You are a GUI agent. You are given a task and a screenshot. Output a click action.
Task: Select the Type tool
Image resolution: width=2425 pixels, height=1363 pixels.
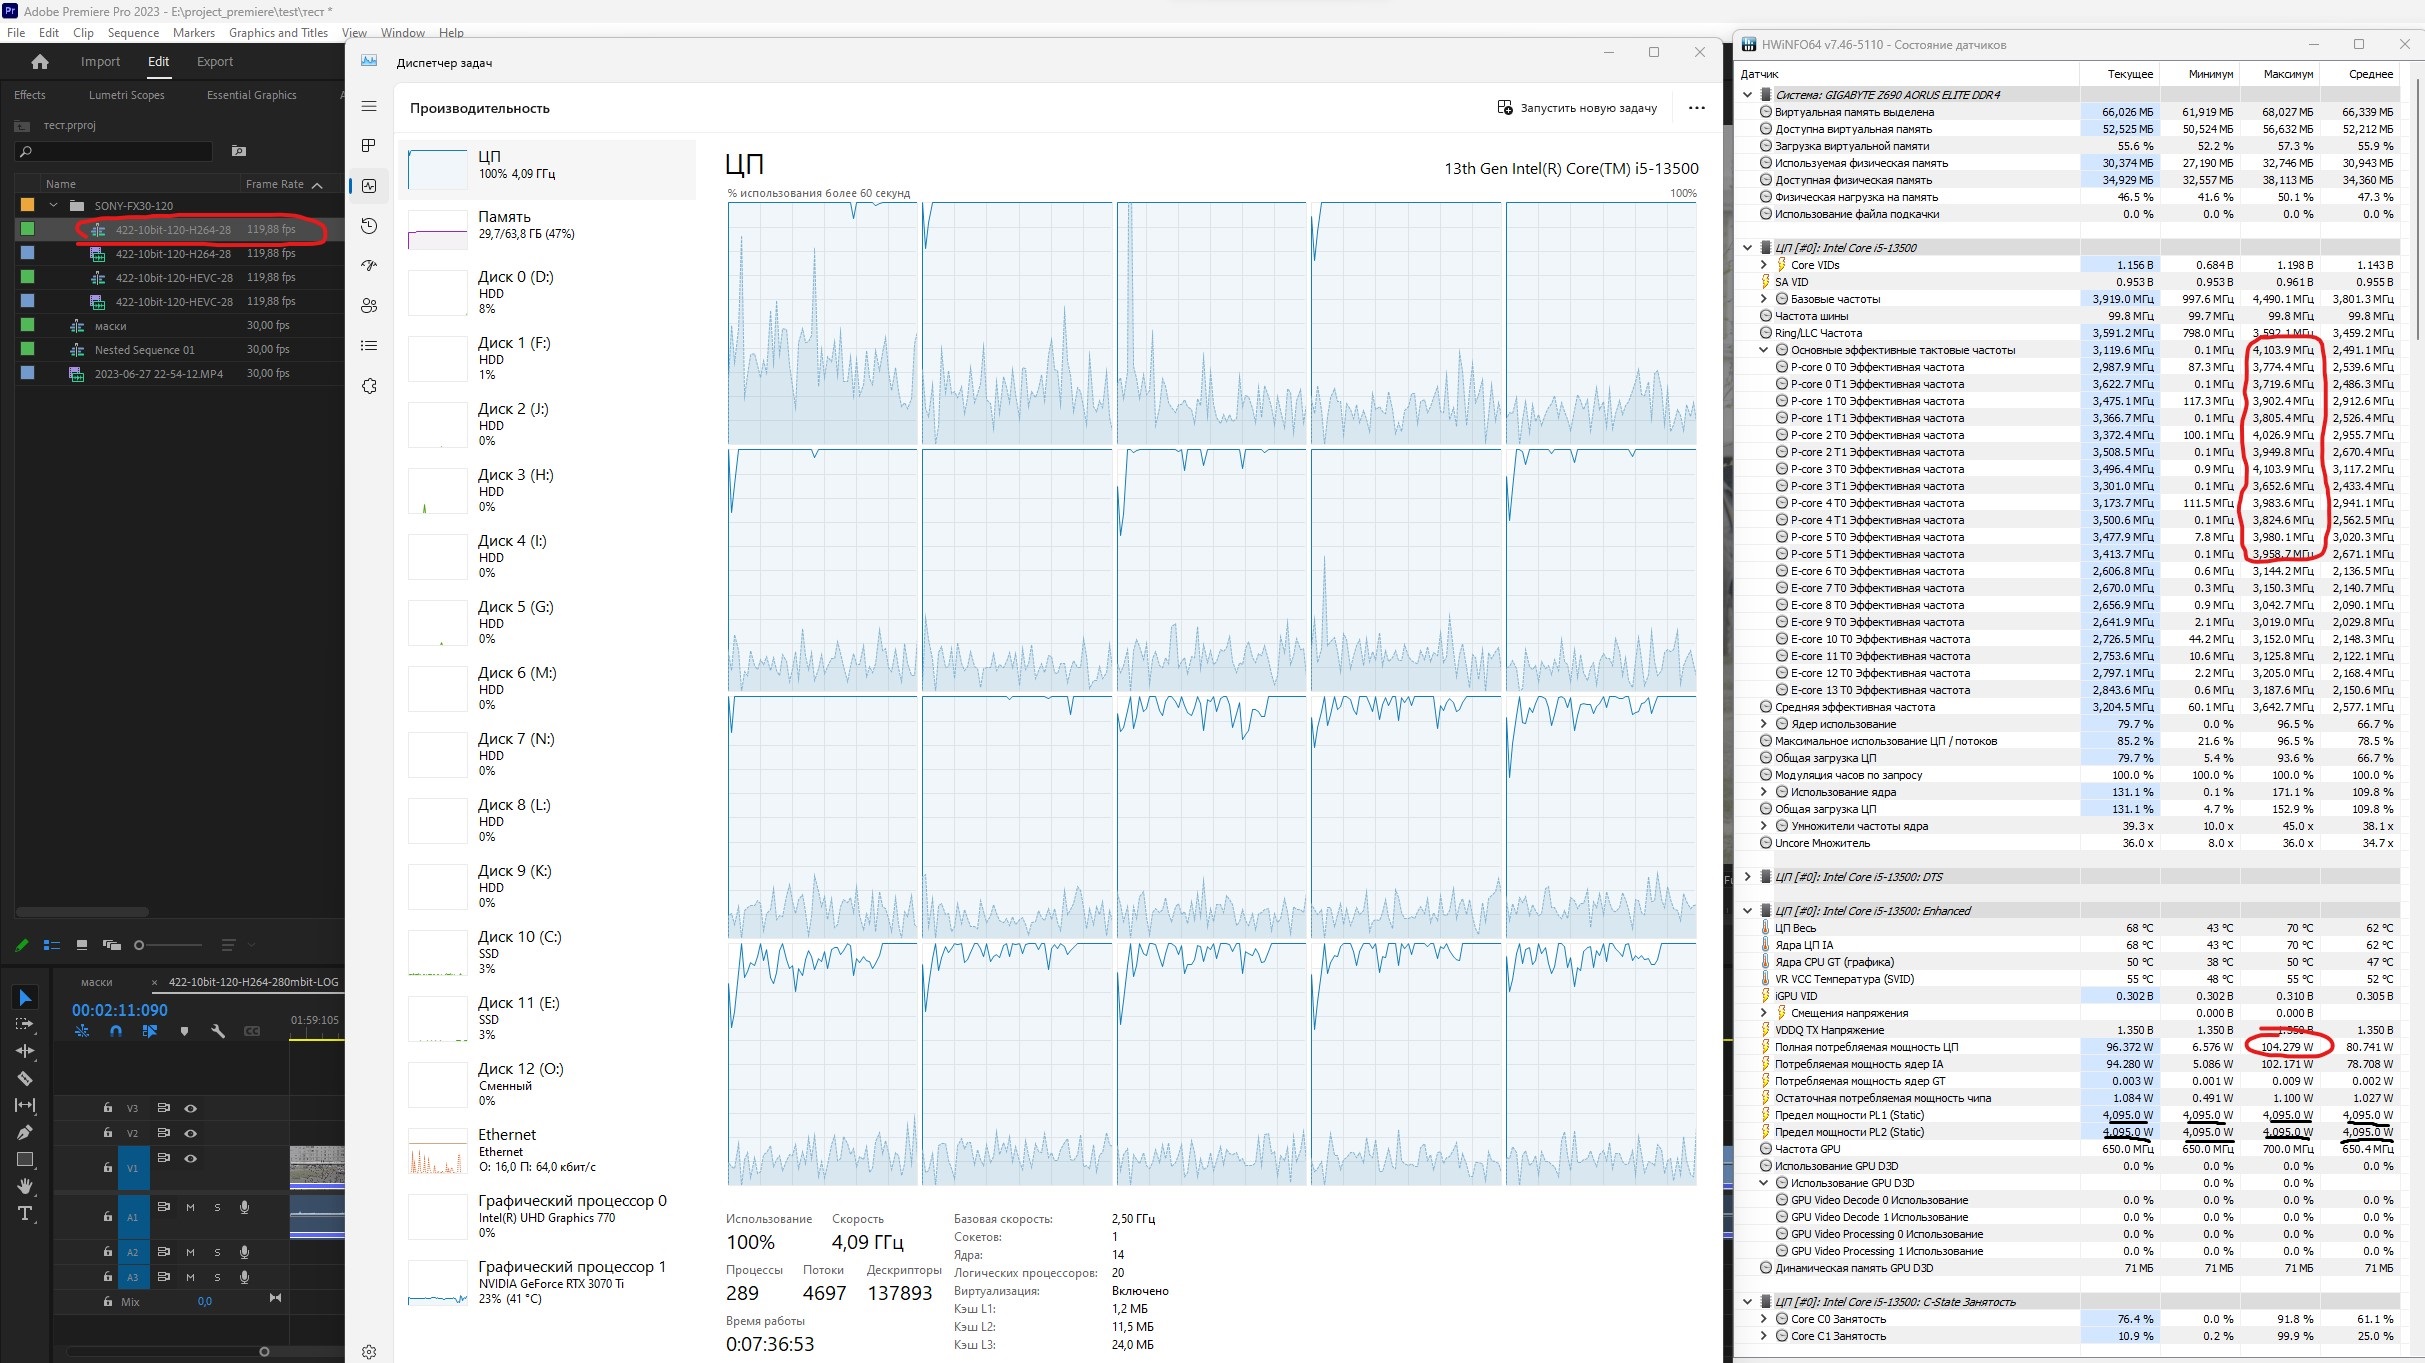(25, 1213)
